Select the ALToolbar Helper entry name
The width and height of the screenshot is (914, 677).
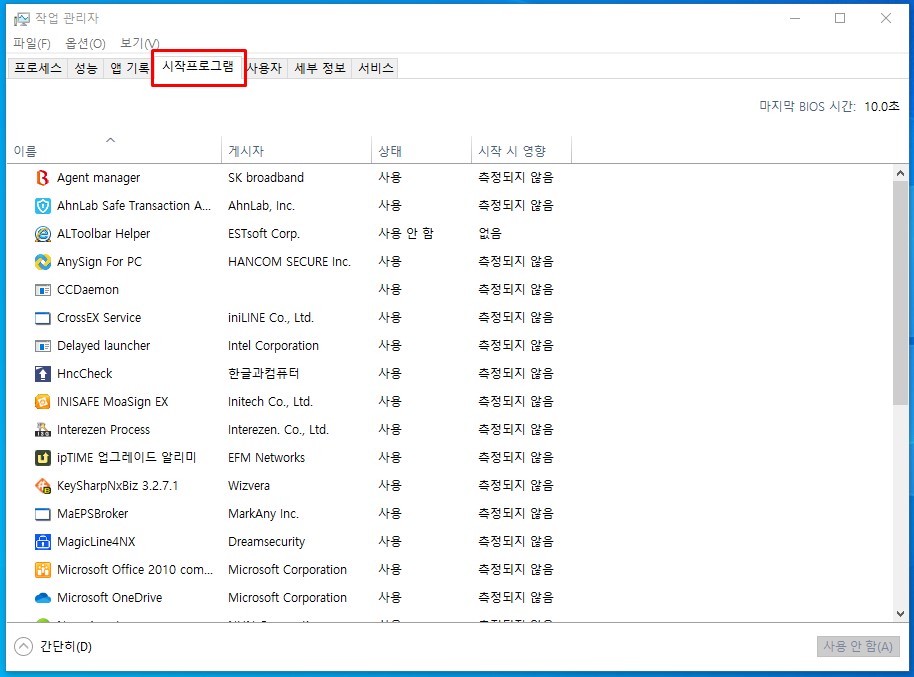coord(103,233)
